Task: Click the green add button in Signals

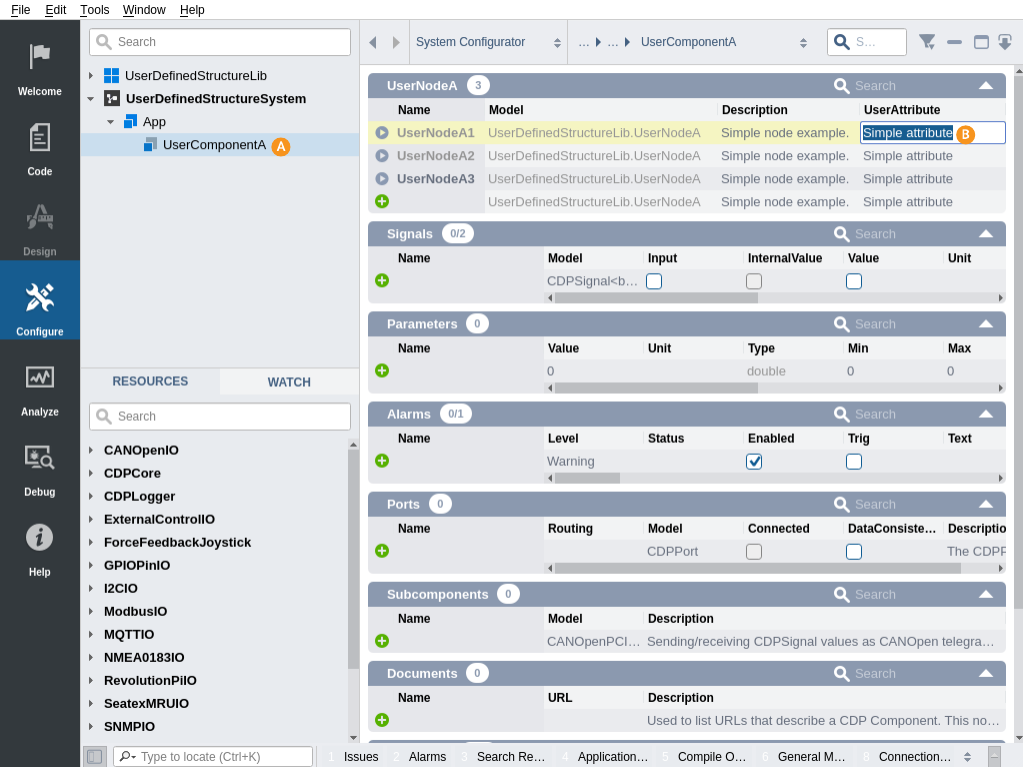Action: point(382,280)
